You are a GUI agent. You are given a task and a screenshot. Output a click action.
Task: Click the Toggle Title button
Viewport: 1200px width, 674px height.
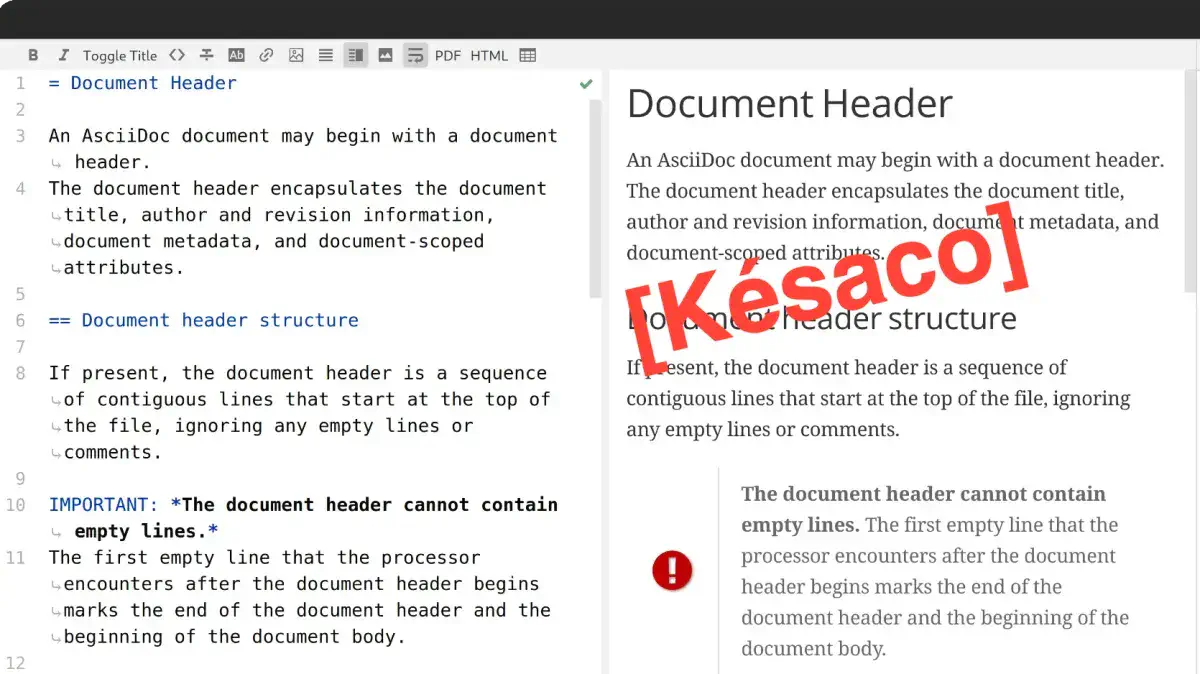tap(119, 55)
